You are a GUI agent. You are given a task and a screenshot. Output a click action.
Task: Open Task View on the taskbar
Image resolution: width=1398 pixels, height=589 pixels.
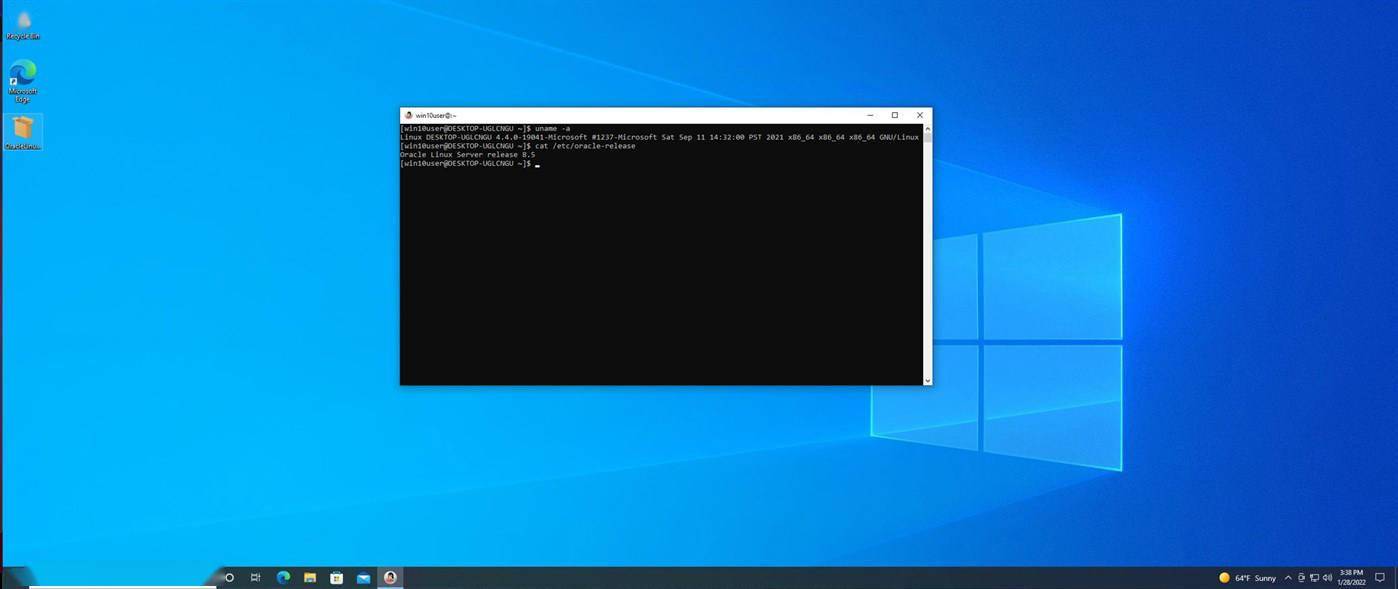pos(255,577)
